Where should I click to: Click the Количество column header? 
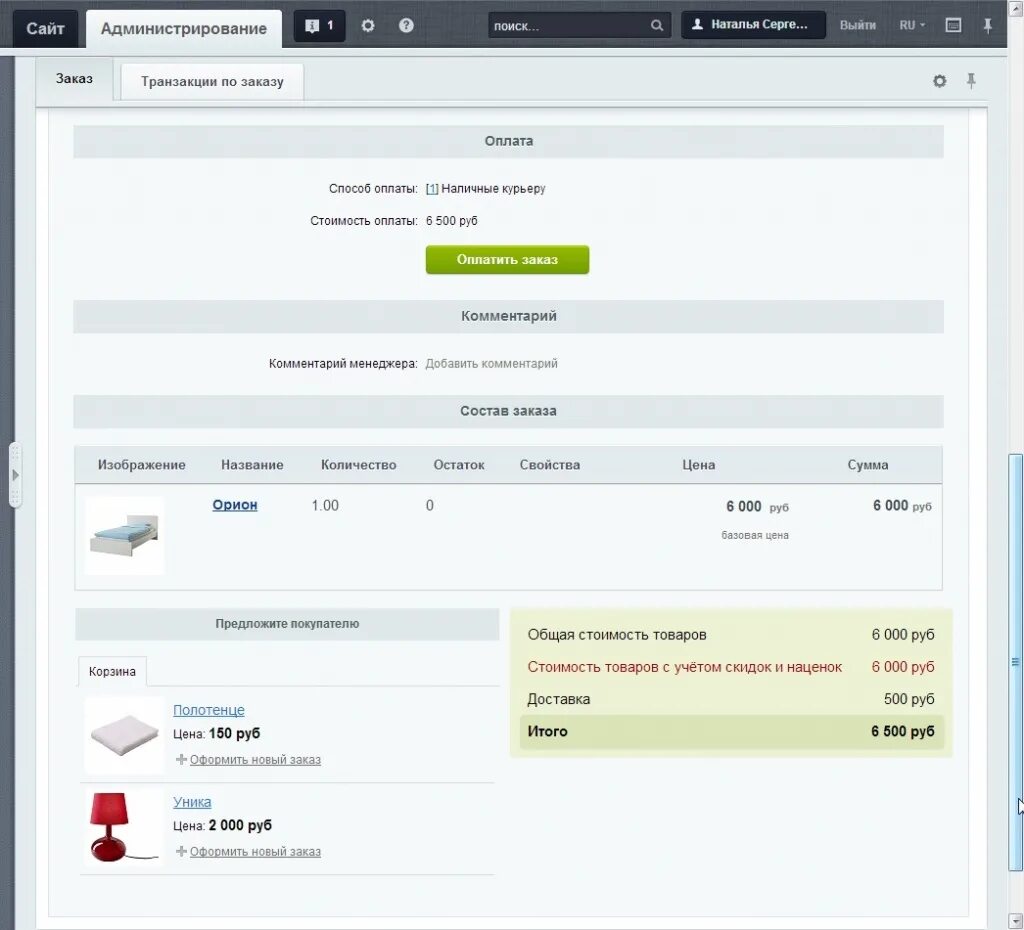coord(359,465)
